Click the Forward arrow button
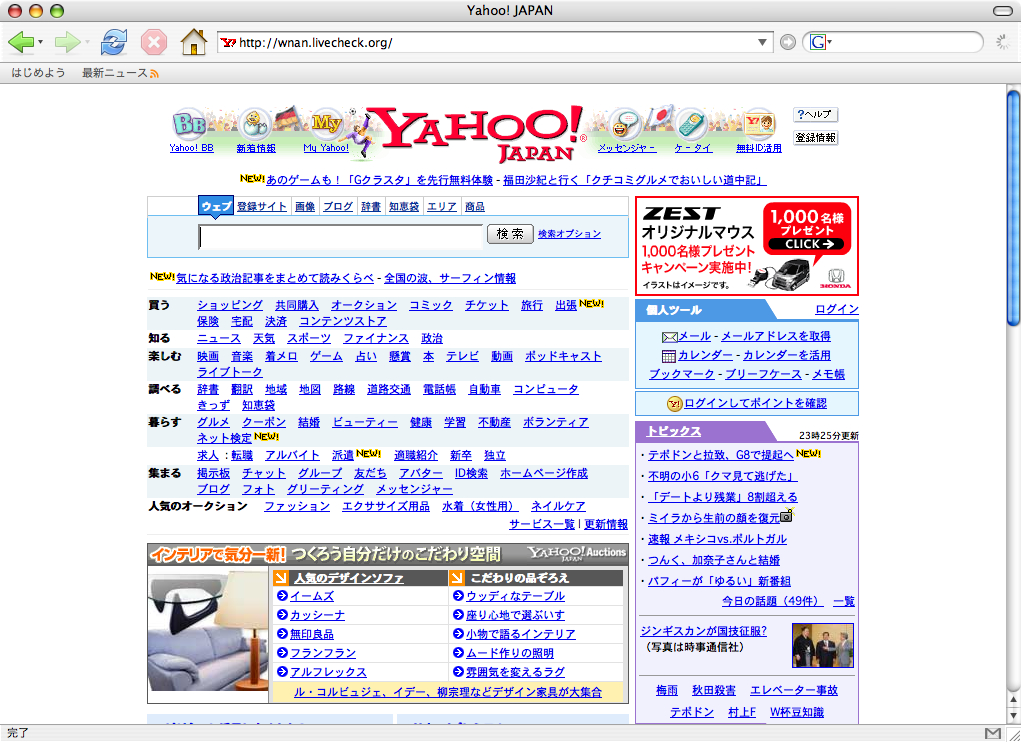This screenshot has width=1021, height=742. point(67,43)
